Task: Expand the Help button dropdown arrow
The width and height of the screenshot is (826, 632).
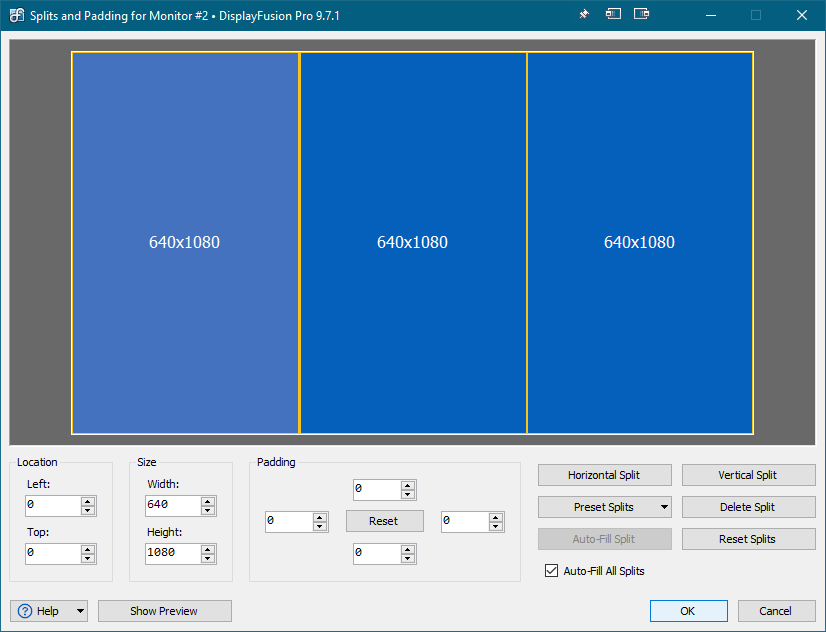Action: pos(79,611)
